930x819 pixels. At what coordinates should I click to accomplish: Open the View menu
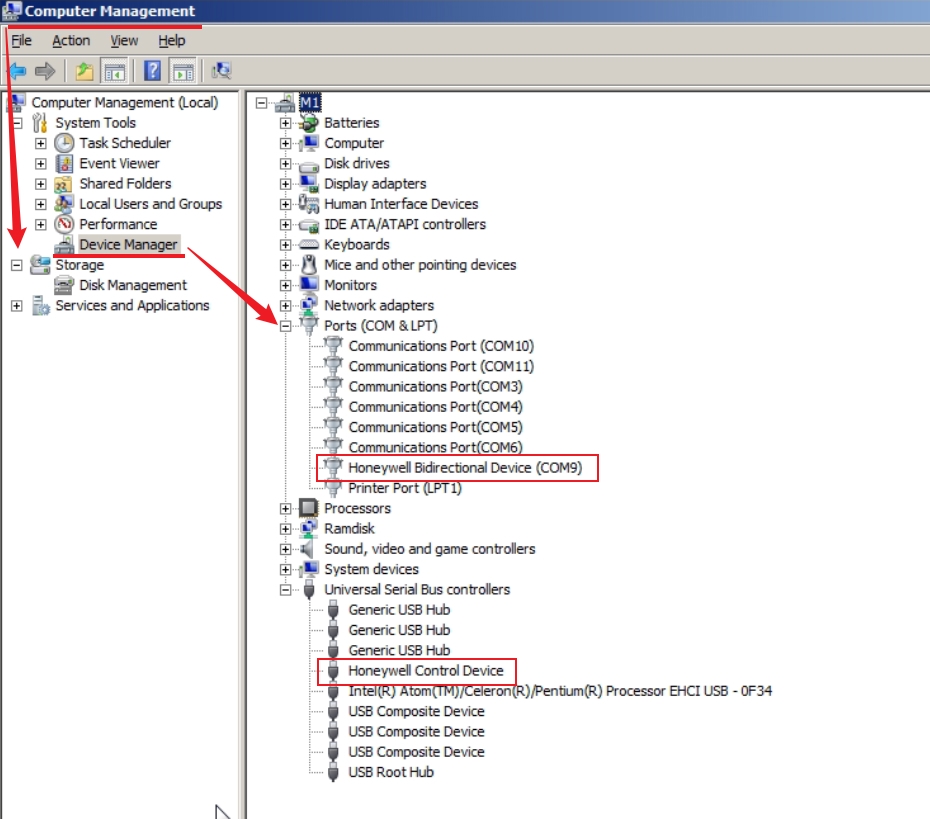point(124,40)
